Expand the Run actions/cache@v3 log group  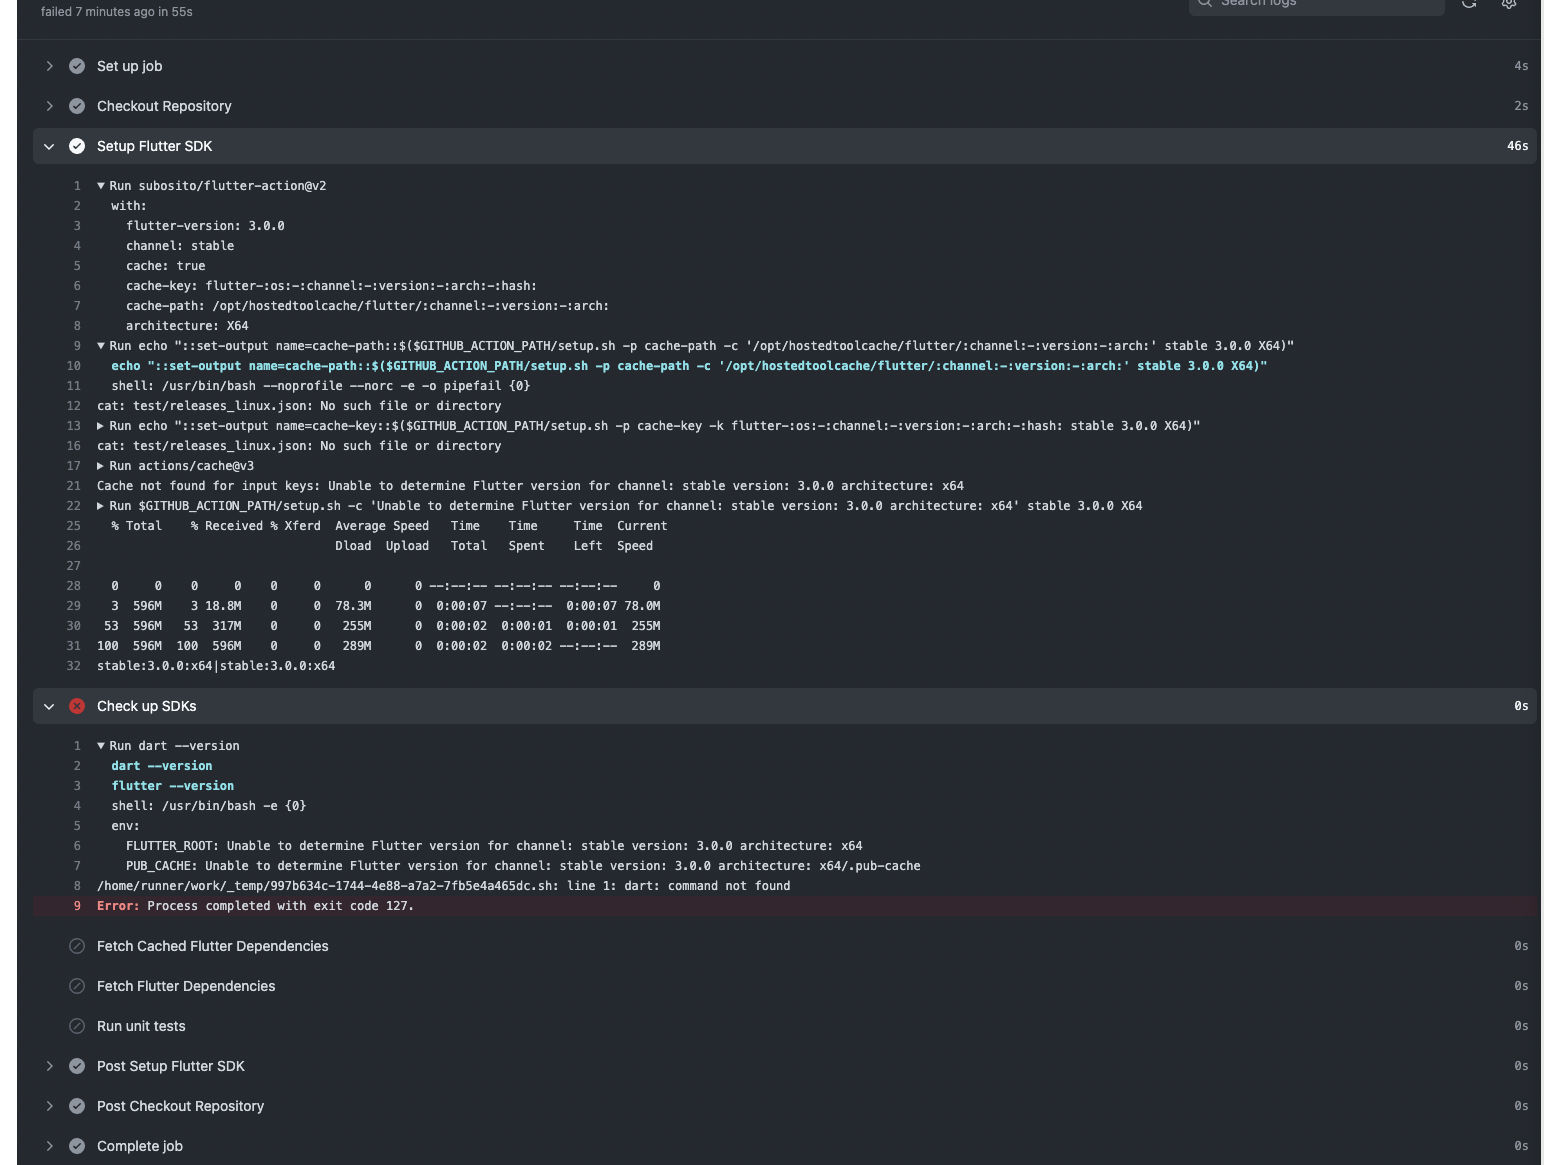point(100,465)
